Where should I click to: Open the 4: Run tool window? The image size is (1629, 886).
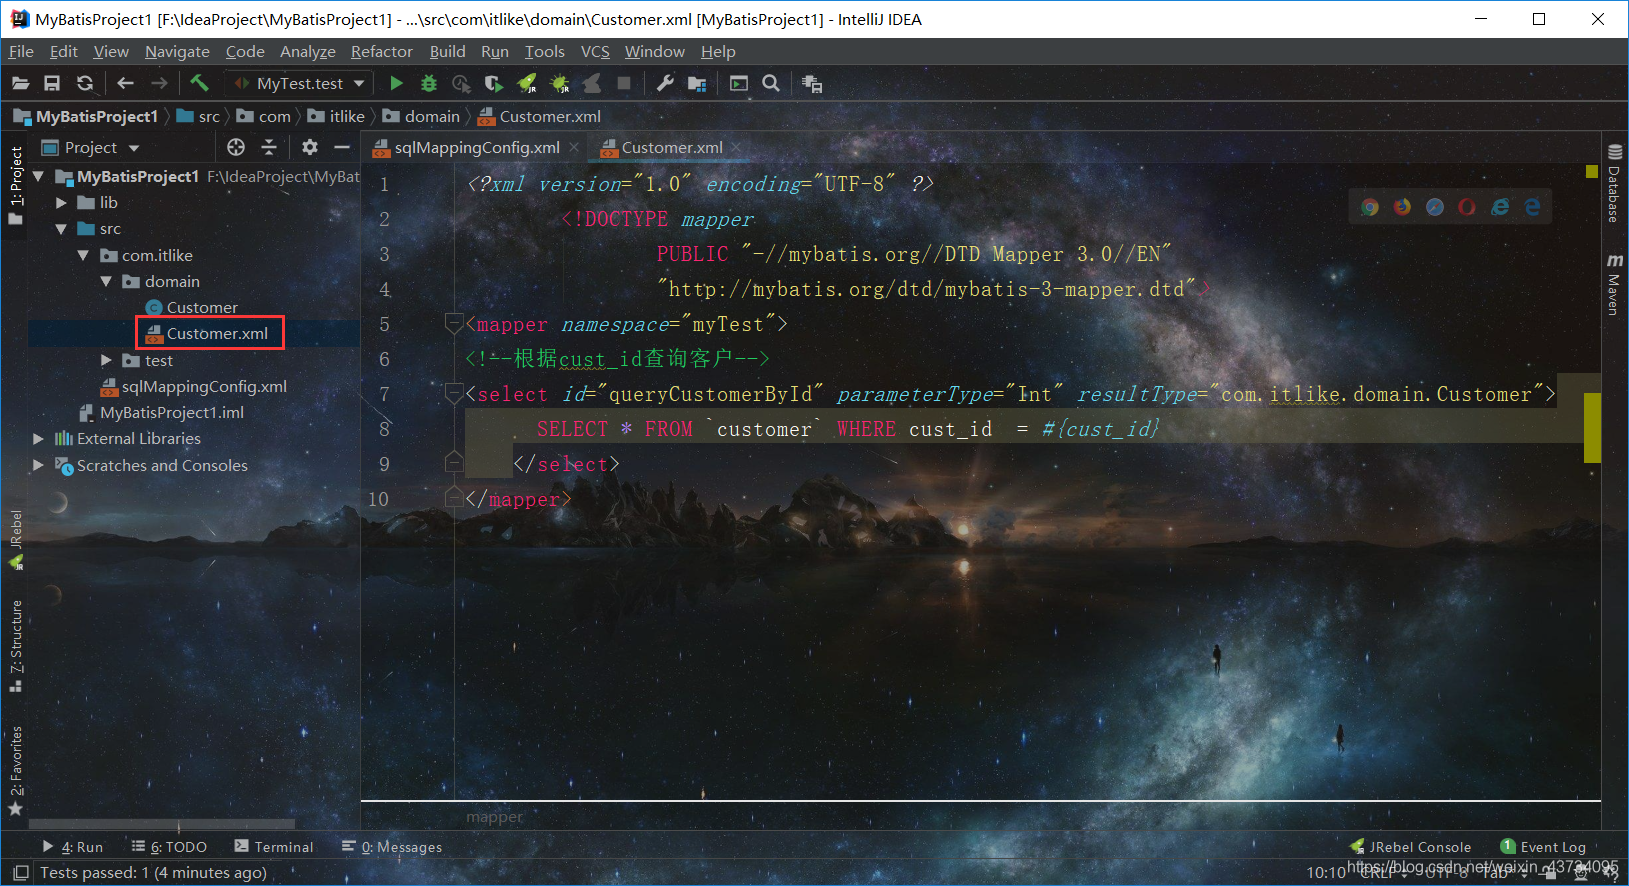coord(72,846)
